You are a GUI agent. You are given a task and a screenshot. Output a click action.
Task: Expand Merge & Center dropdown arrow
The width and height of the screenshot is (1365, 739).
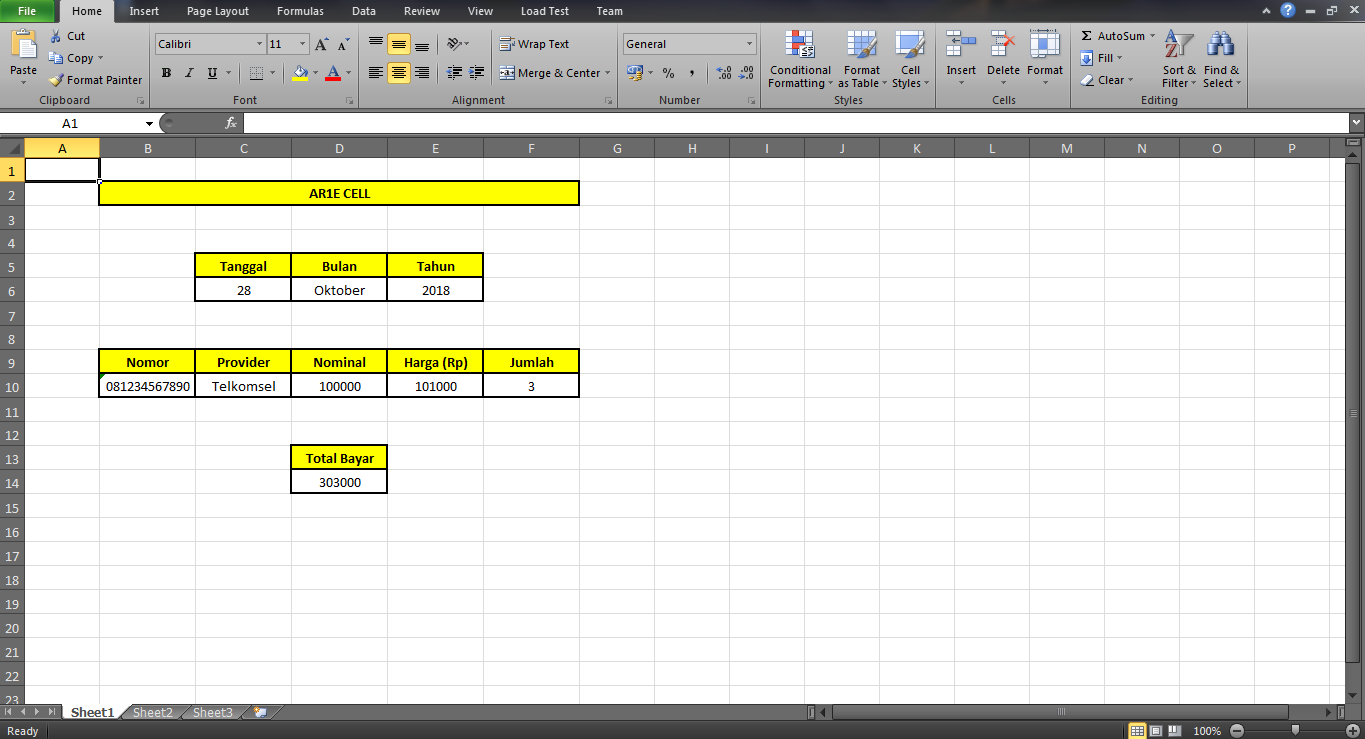coord(607,73)
